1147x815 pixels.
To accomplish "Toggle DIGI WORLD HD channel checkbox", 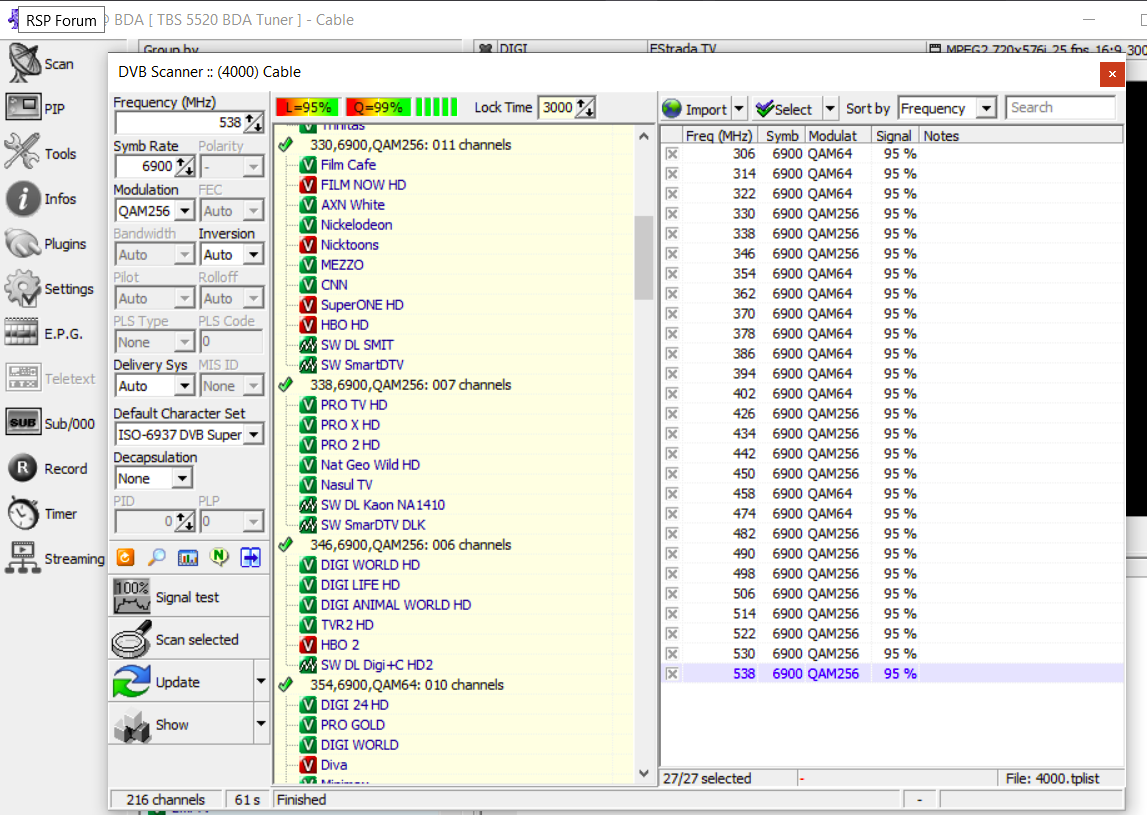I will [x=309, y=565].
